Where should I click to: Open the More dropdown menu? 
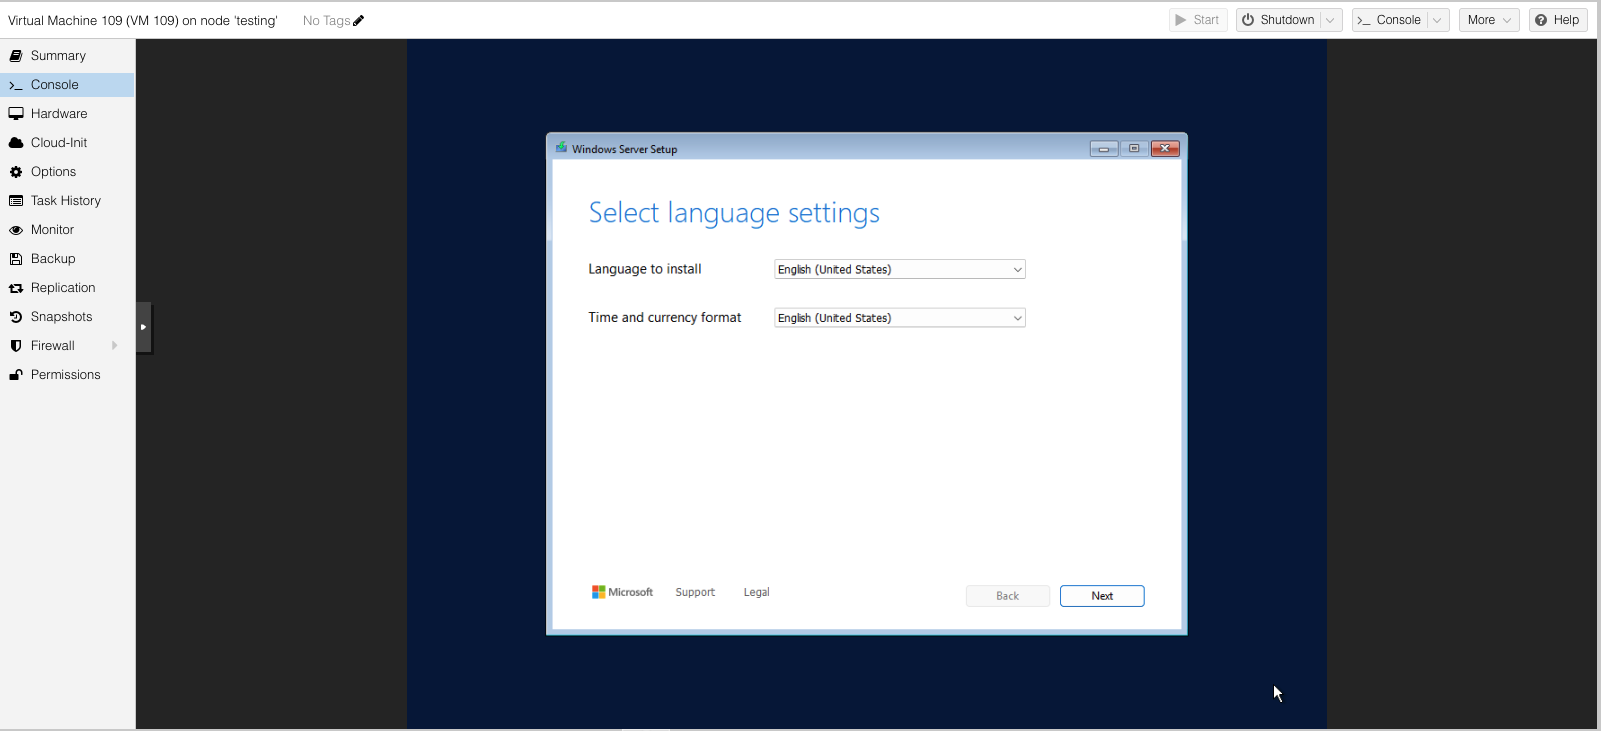(x=1489, y=20)
